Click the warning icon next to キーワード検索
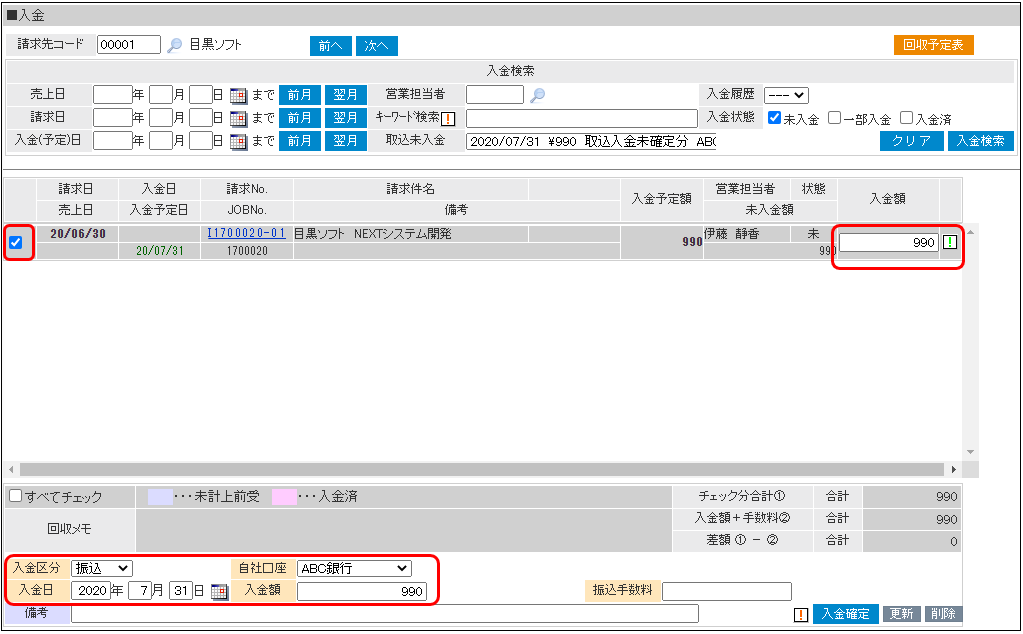 (449, 118)
